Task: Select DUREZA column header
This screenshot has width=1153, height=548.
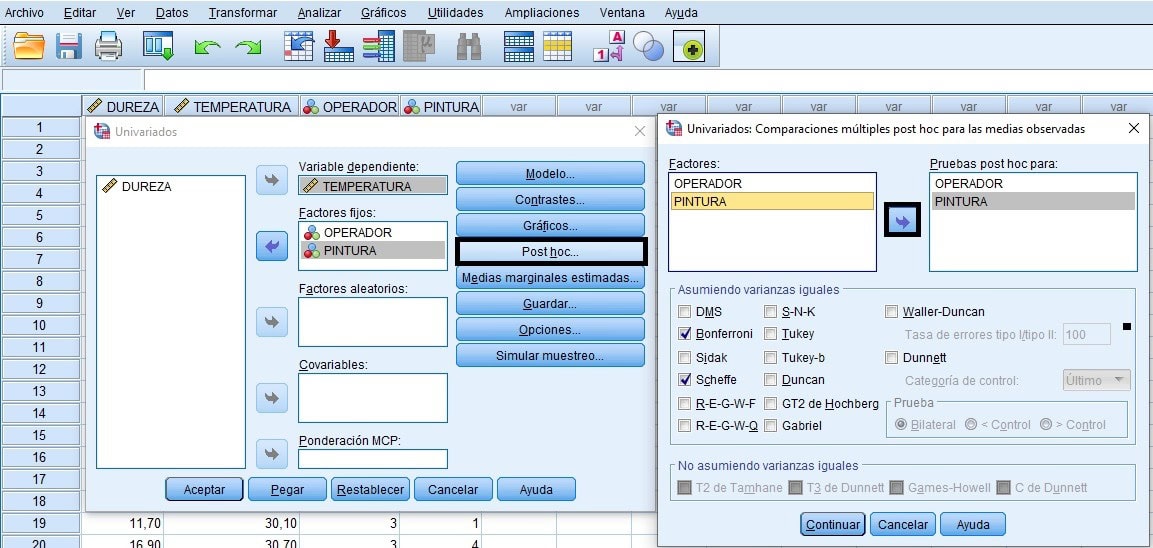Action: coord(123,107)
